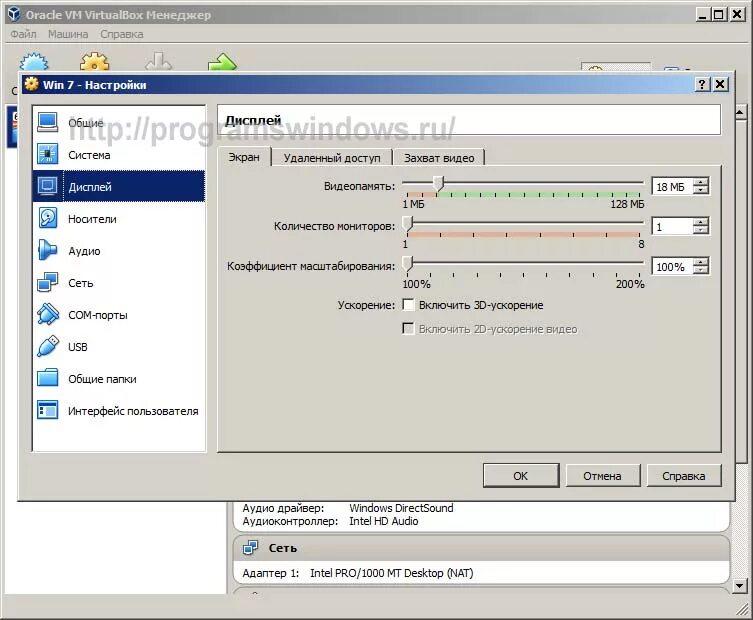Decrease Коэффициент масштабирования with down spinner
The width and height of the screenshot is (753, 620).
tap(701, 270)
